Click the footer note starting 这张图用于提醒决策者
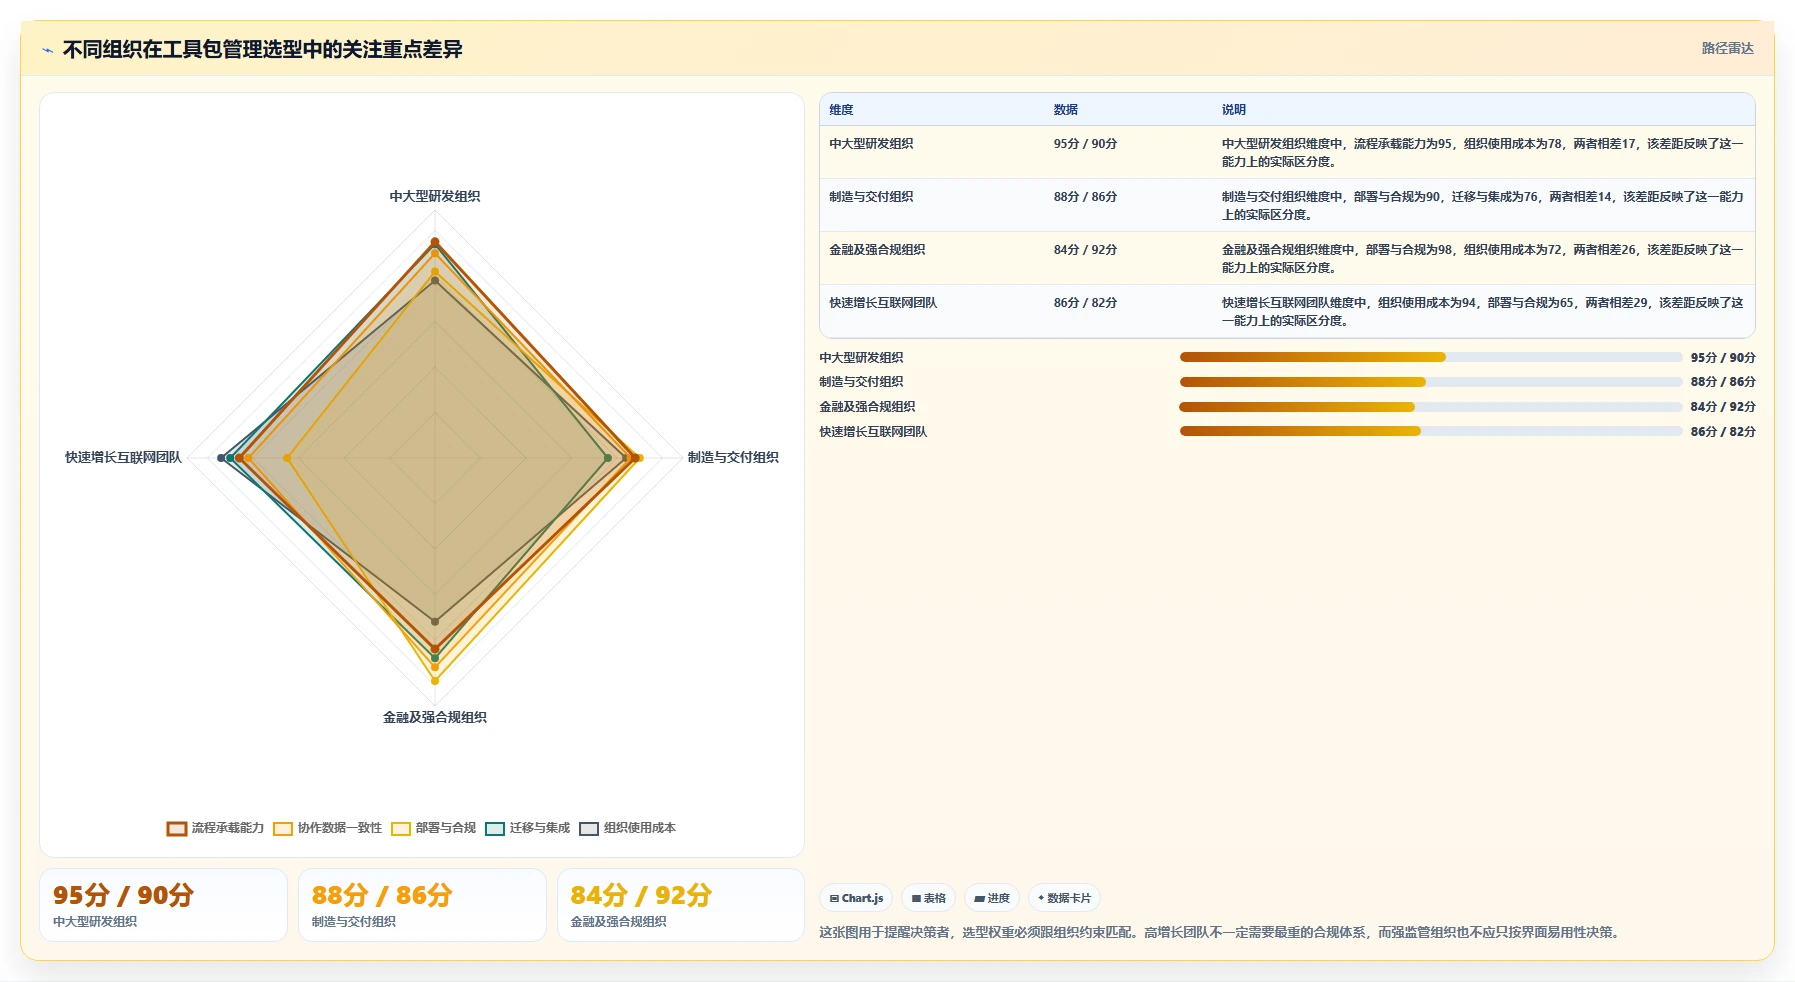This screenshot has height=982, width=1795. 1222,932
